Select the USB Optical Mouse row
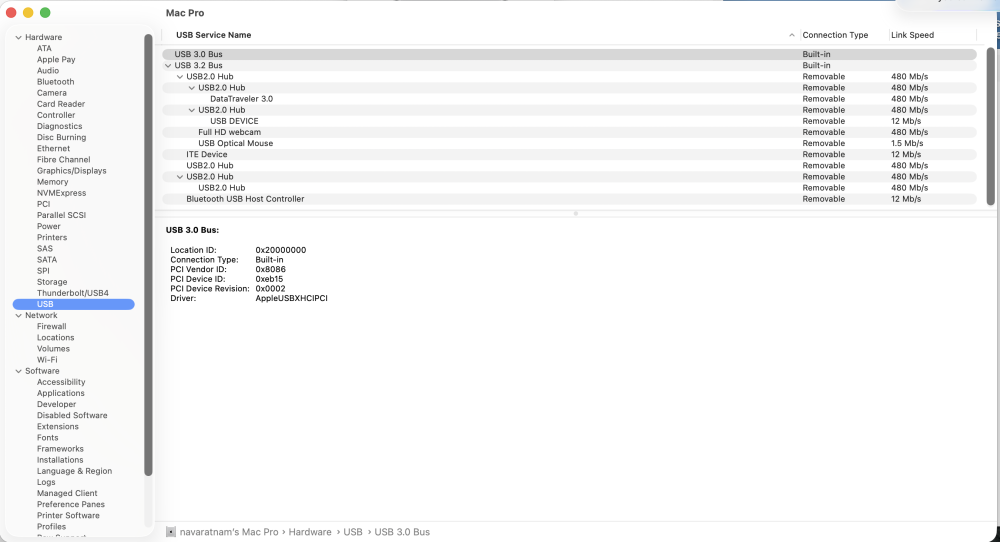This screenshot has height=542, width=1000. [x=569, y=143]
